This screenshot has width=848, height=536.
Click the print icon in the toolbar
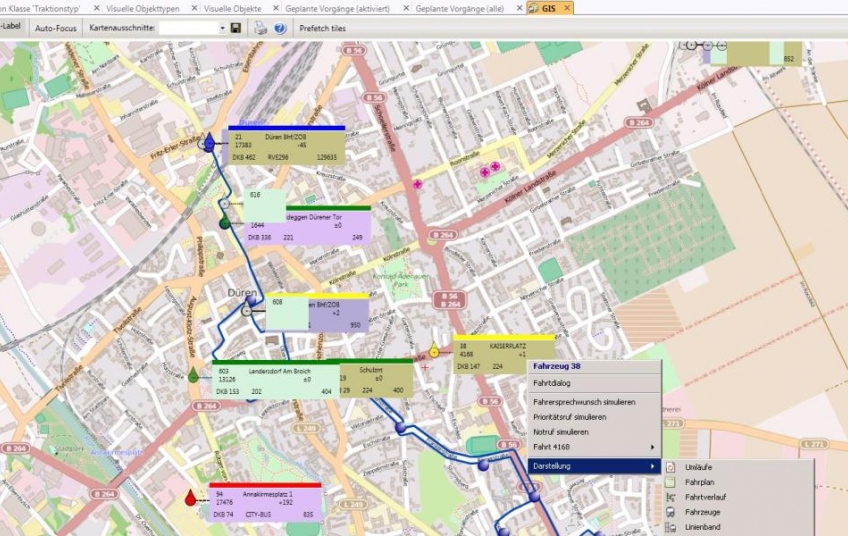pyautogui.click(x=260, y=28)
